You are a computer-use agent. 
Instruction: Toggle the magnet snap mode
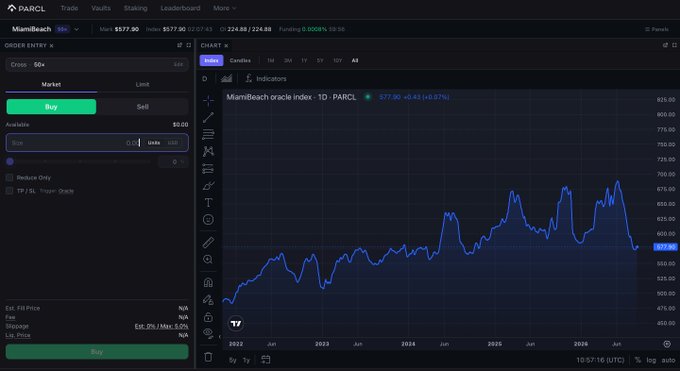(x=208, y=282)
